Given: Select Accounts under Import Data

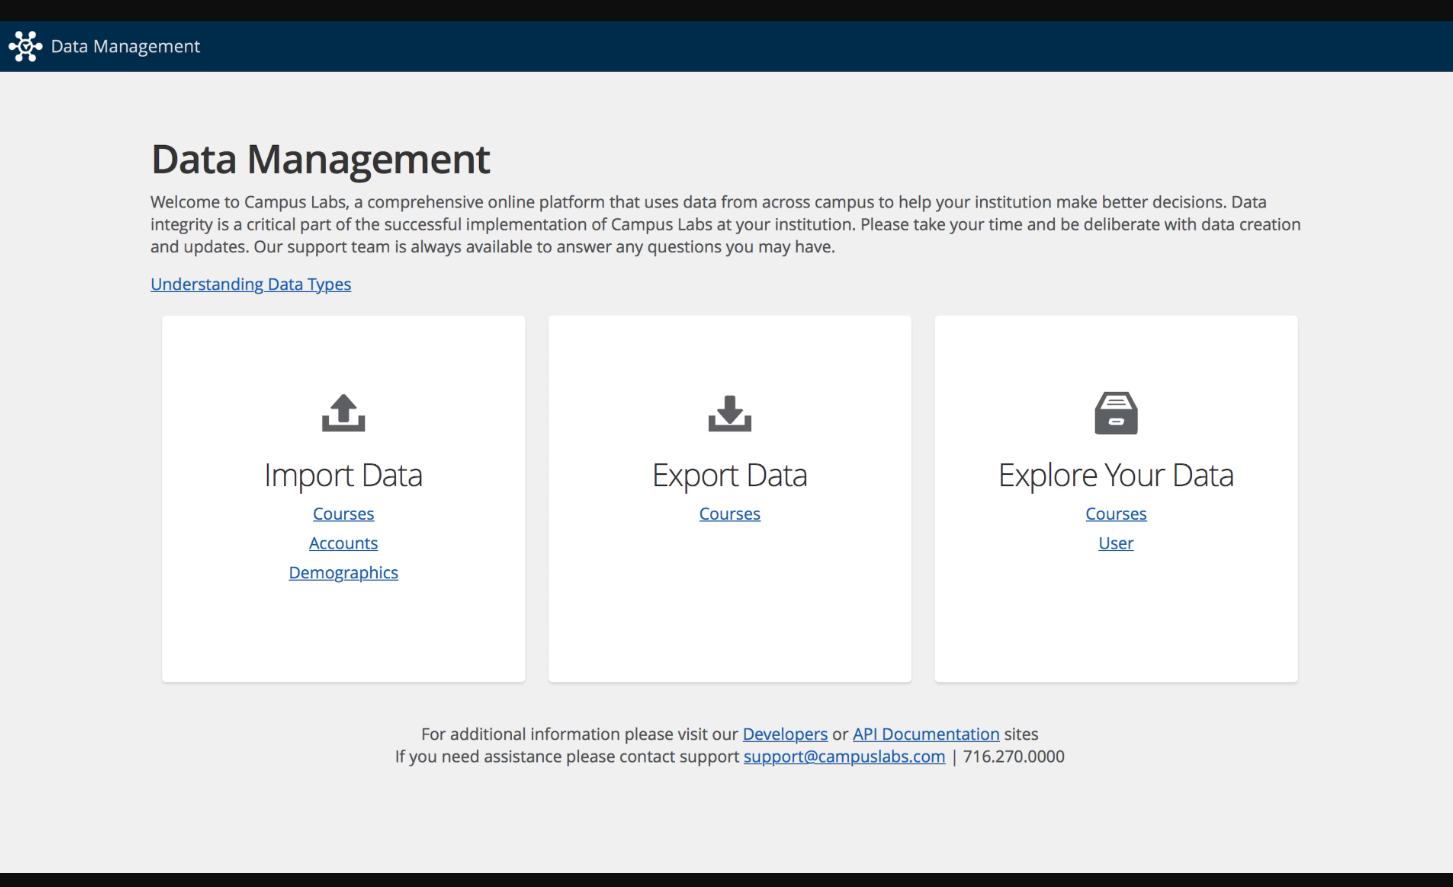Looking at the screenshot, I should (x=343, y=543).
